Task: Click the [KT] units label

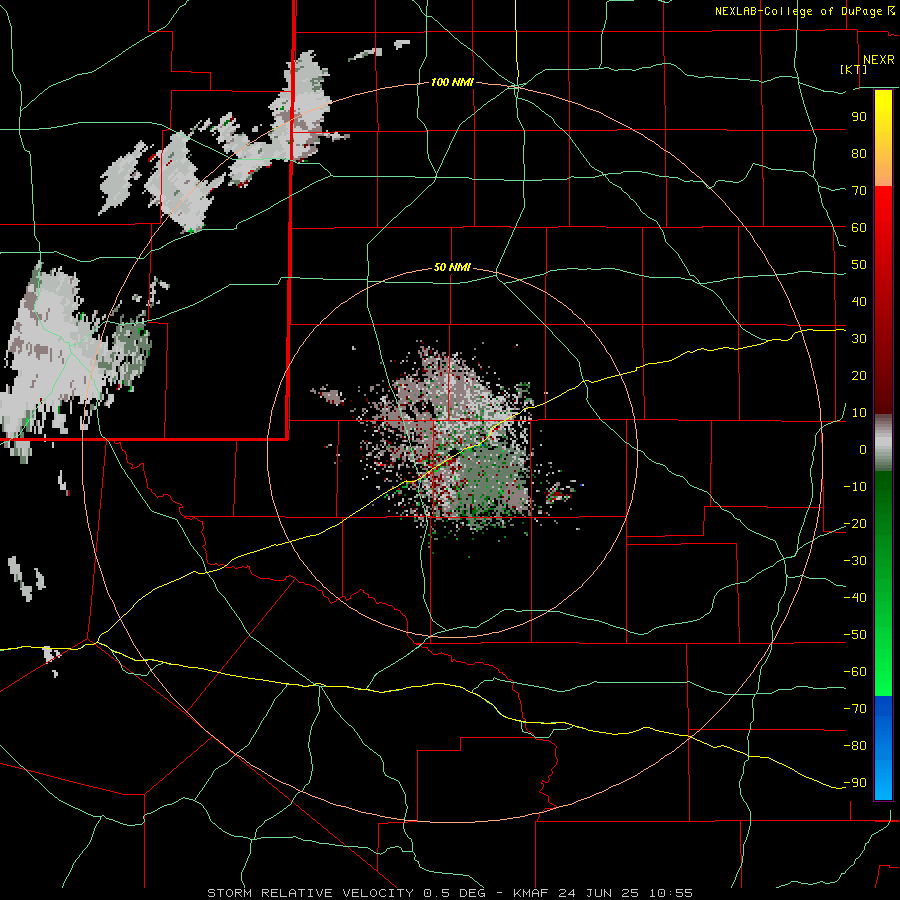Action: point(854,69)
